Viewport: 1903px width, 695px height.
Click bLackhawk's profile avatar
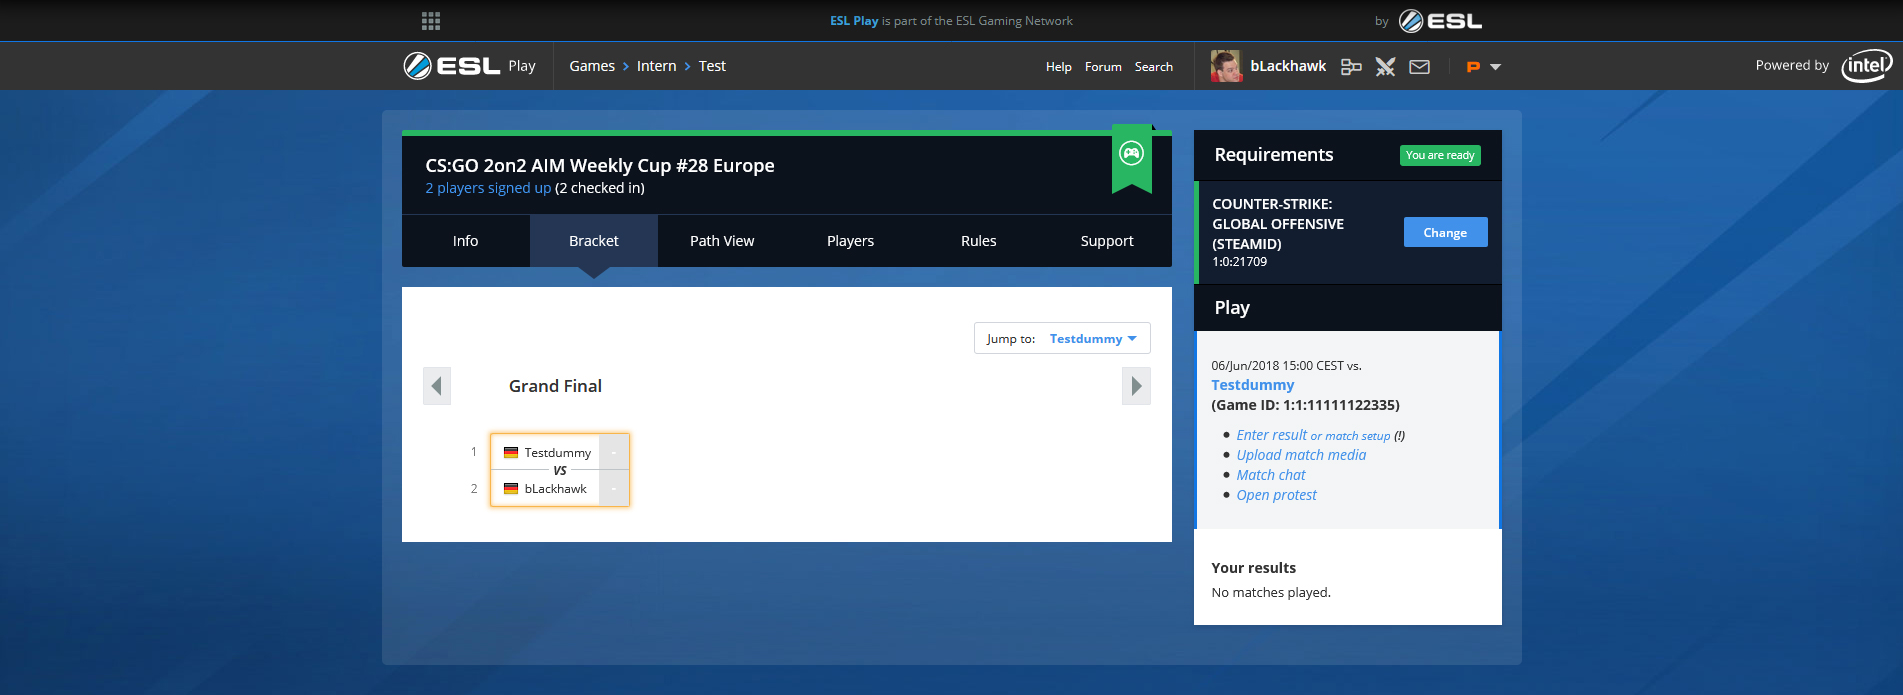click(1226, 66)
